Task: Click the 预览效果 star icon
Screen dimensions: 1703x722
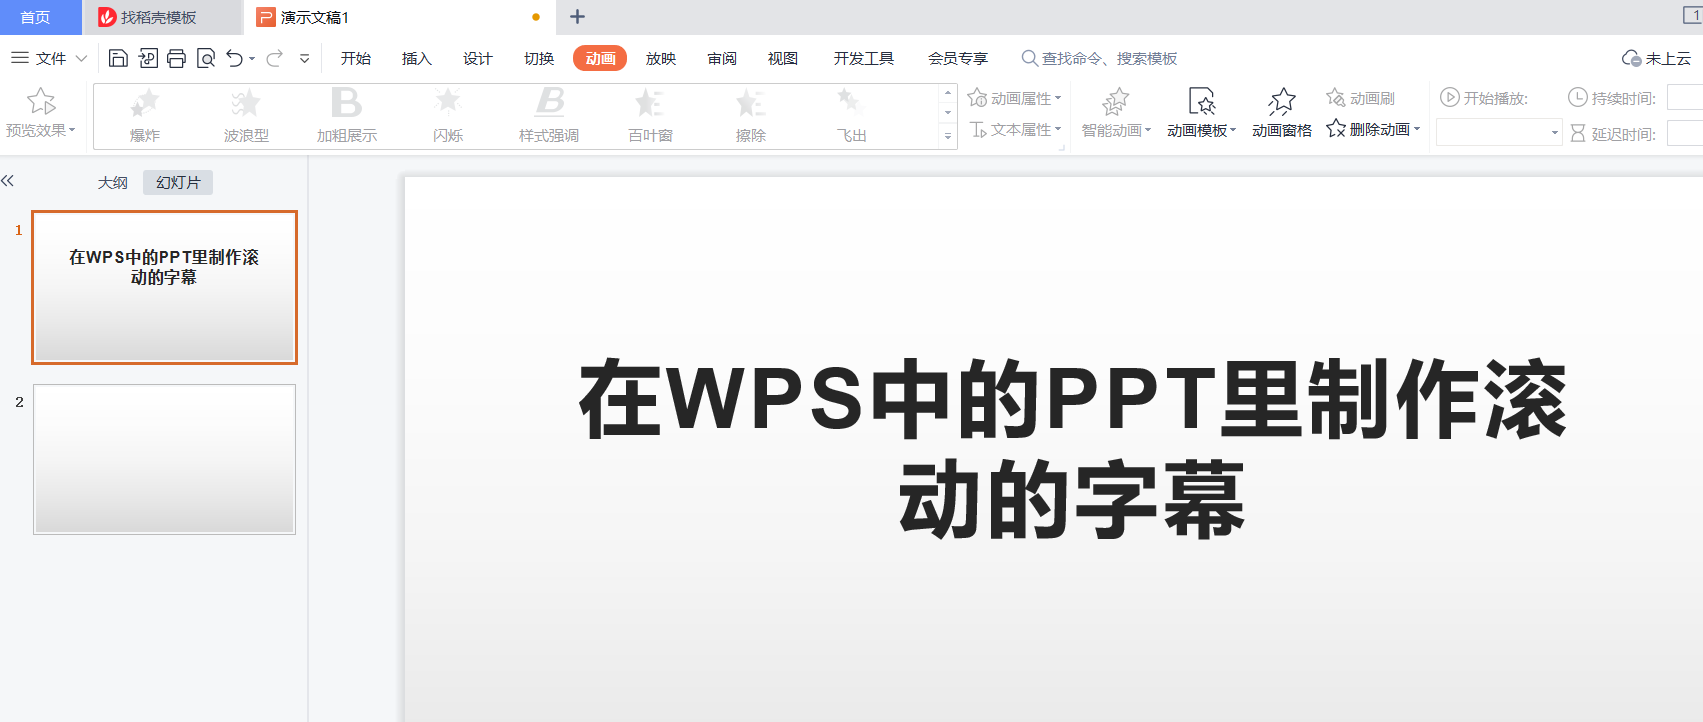Action: [x=41, y=101]
